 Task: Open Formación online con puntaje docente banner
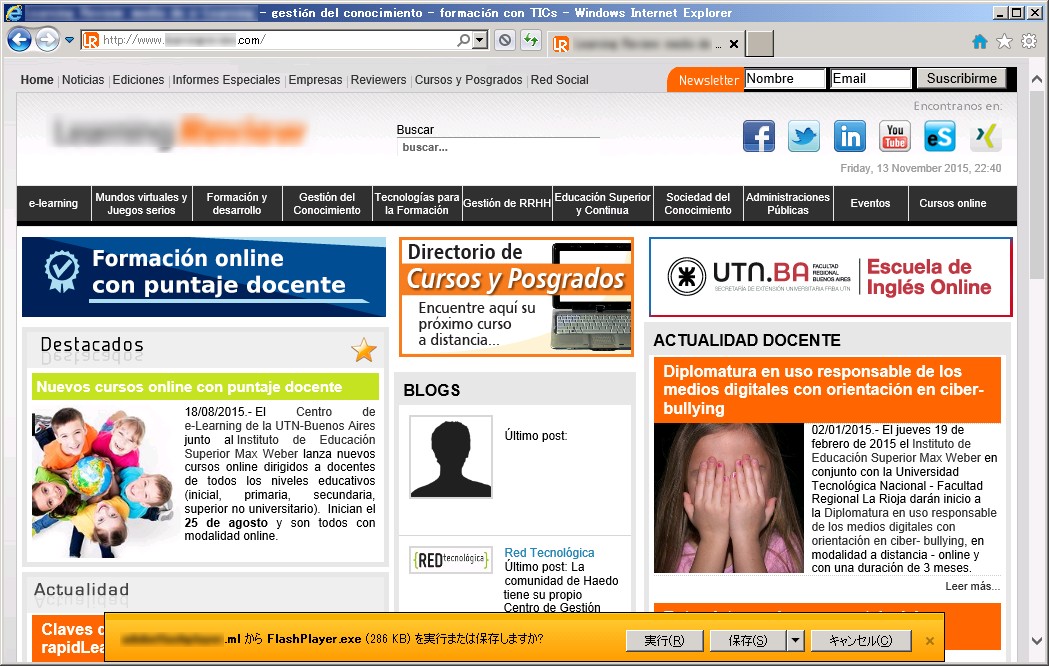click(x=204, y=277)
